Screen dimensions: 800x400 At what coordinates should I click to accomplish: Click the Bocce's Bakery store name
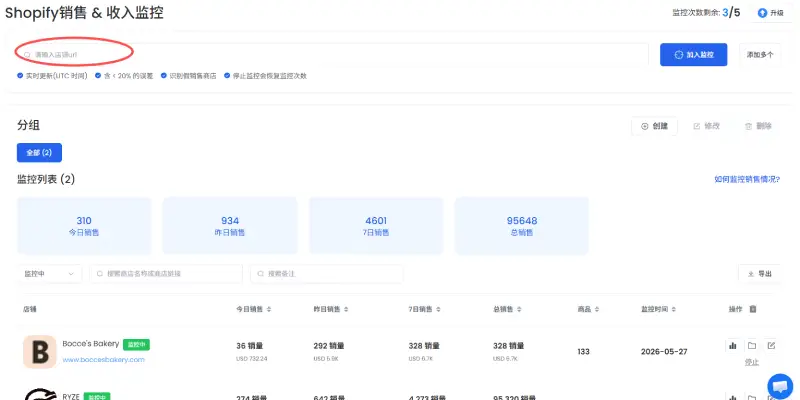91,344
